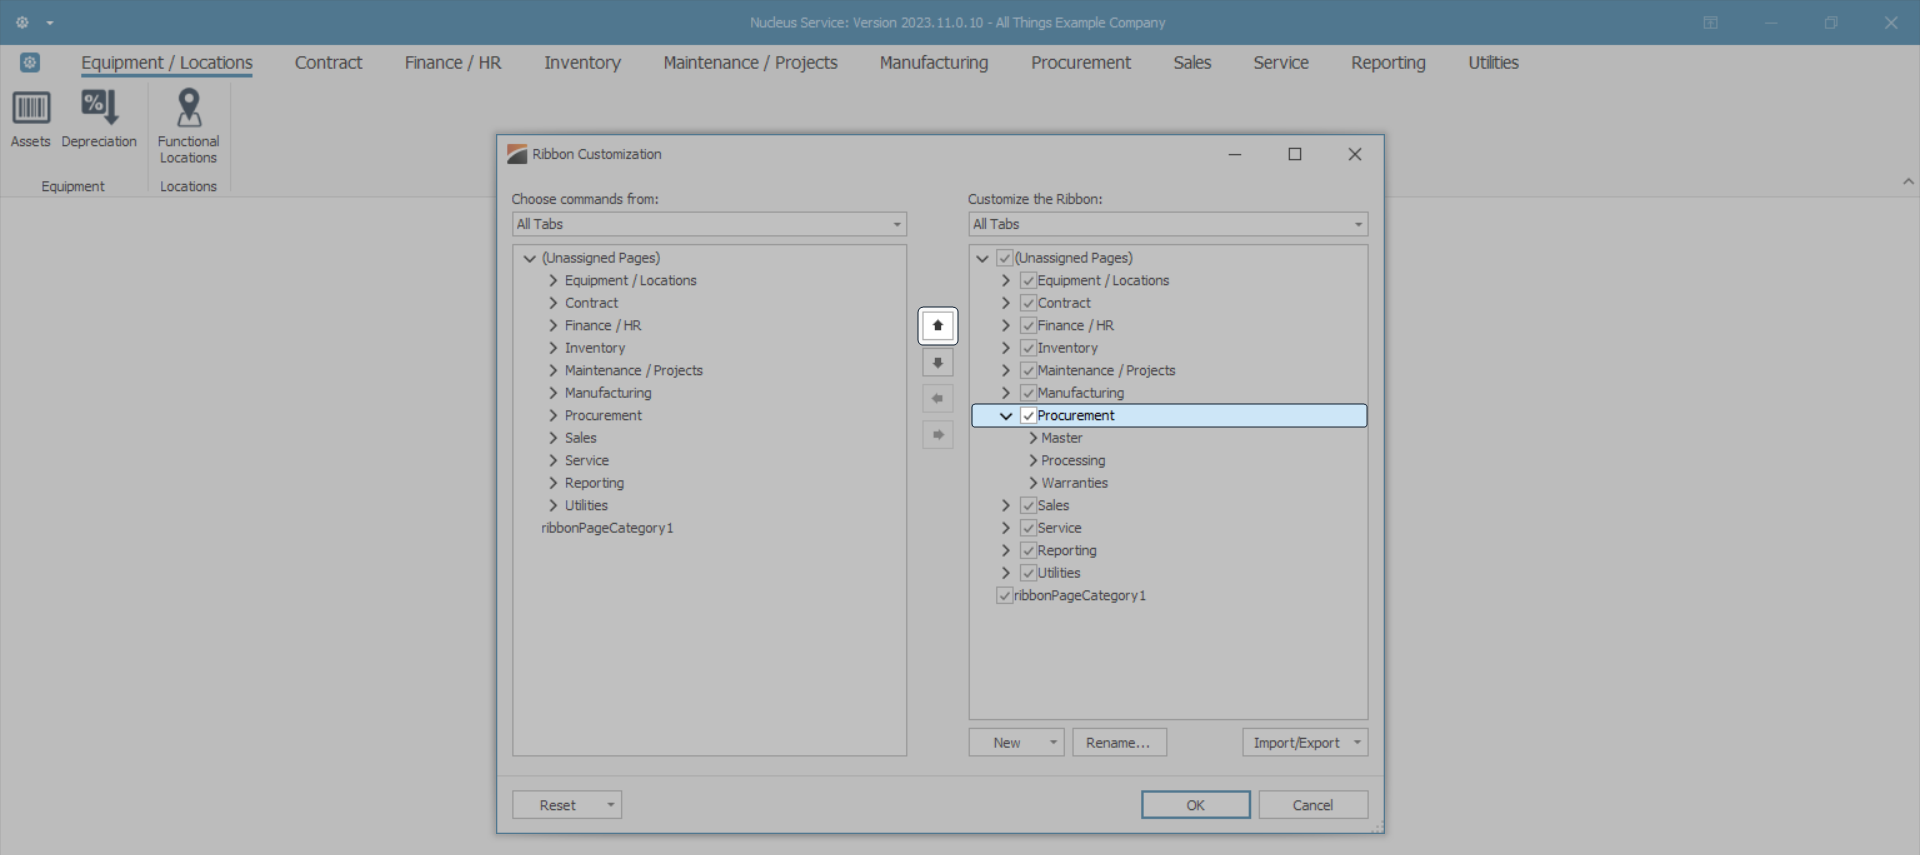Open the Reporting ribbon tab
Screen dimensions: 1920x855
pyautogui.click(x=1388, y=63)
